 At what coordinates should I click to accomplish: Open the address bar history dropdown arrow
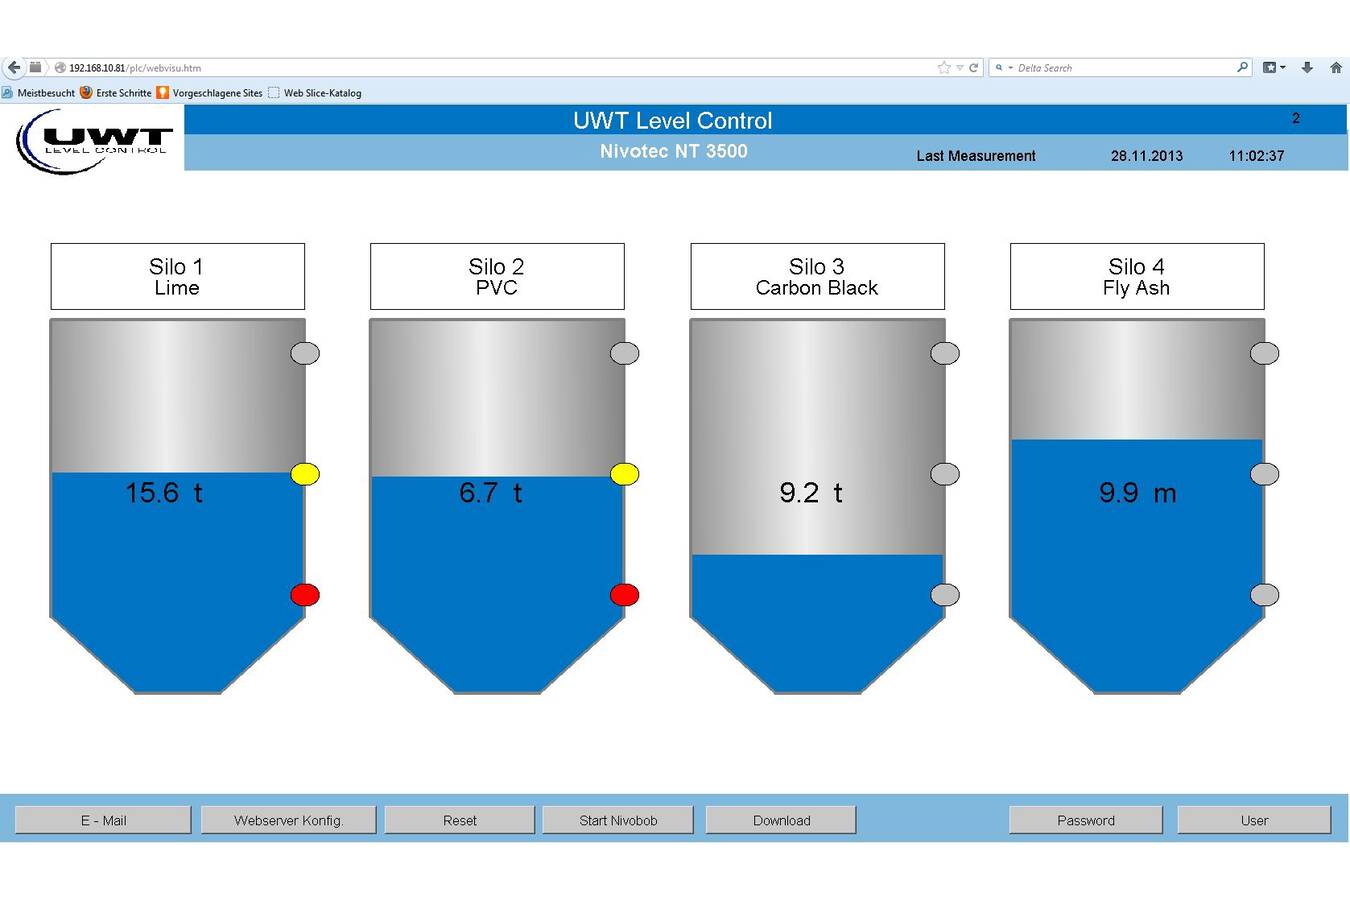coord(960,68)
